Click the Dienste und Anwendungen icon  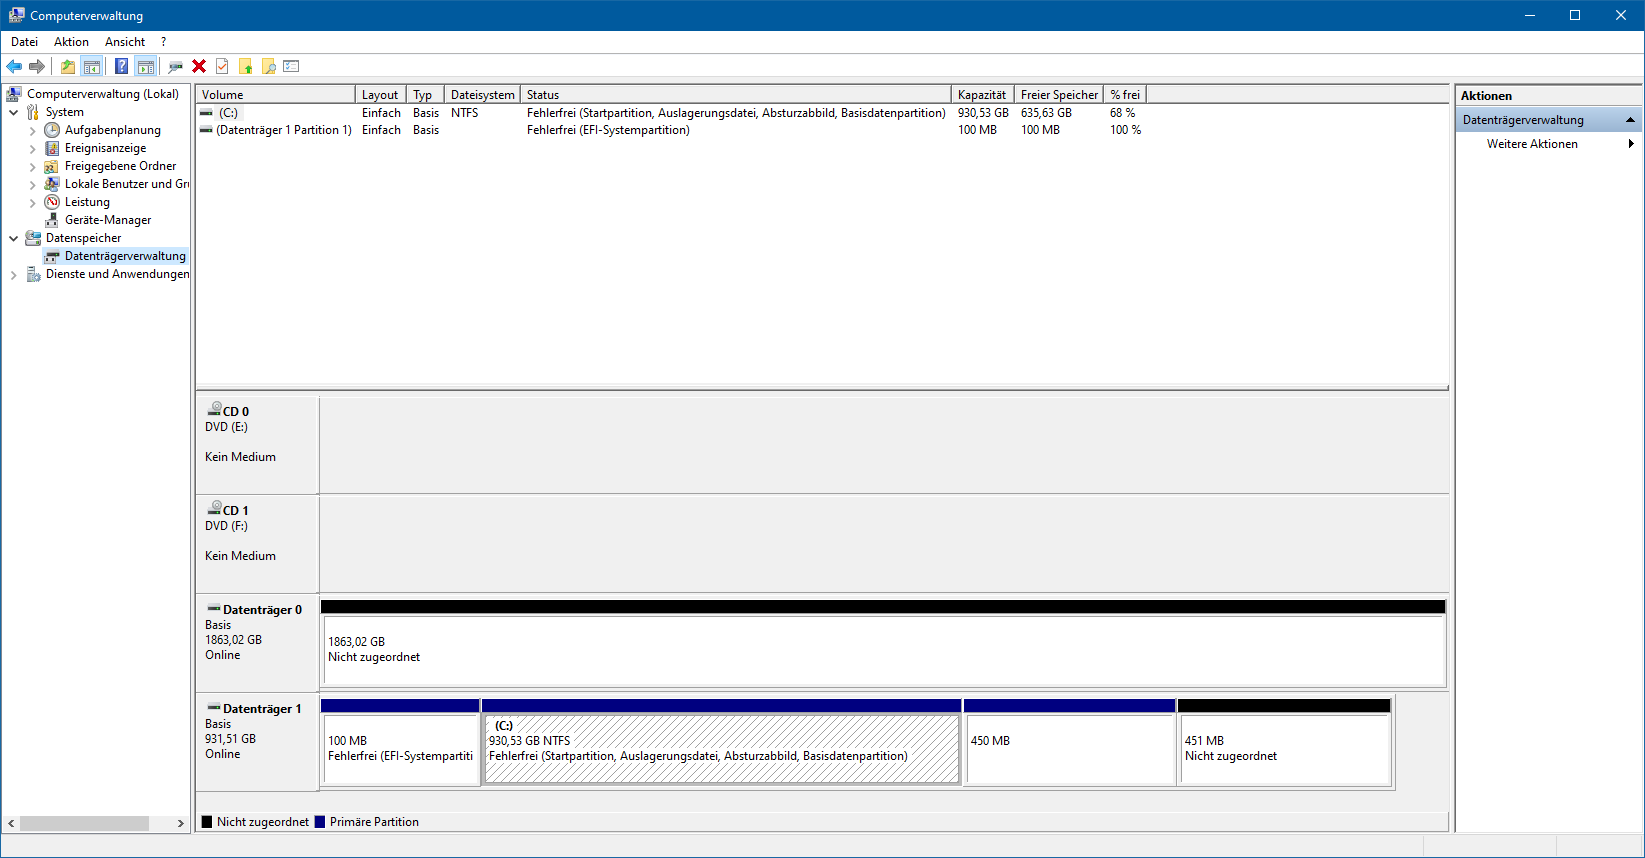click(33, 274)
